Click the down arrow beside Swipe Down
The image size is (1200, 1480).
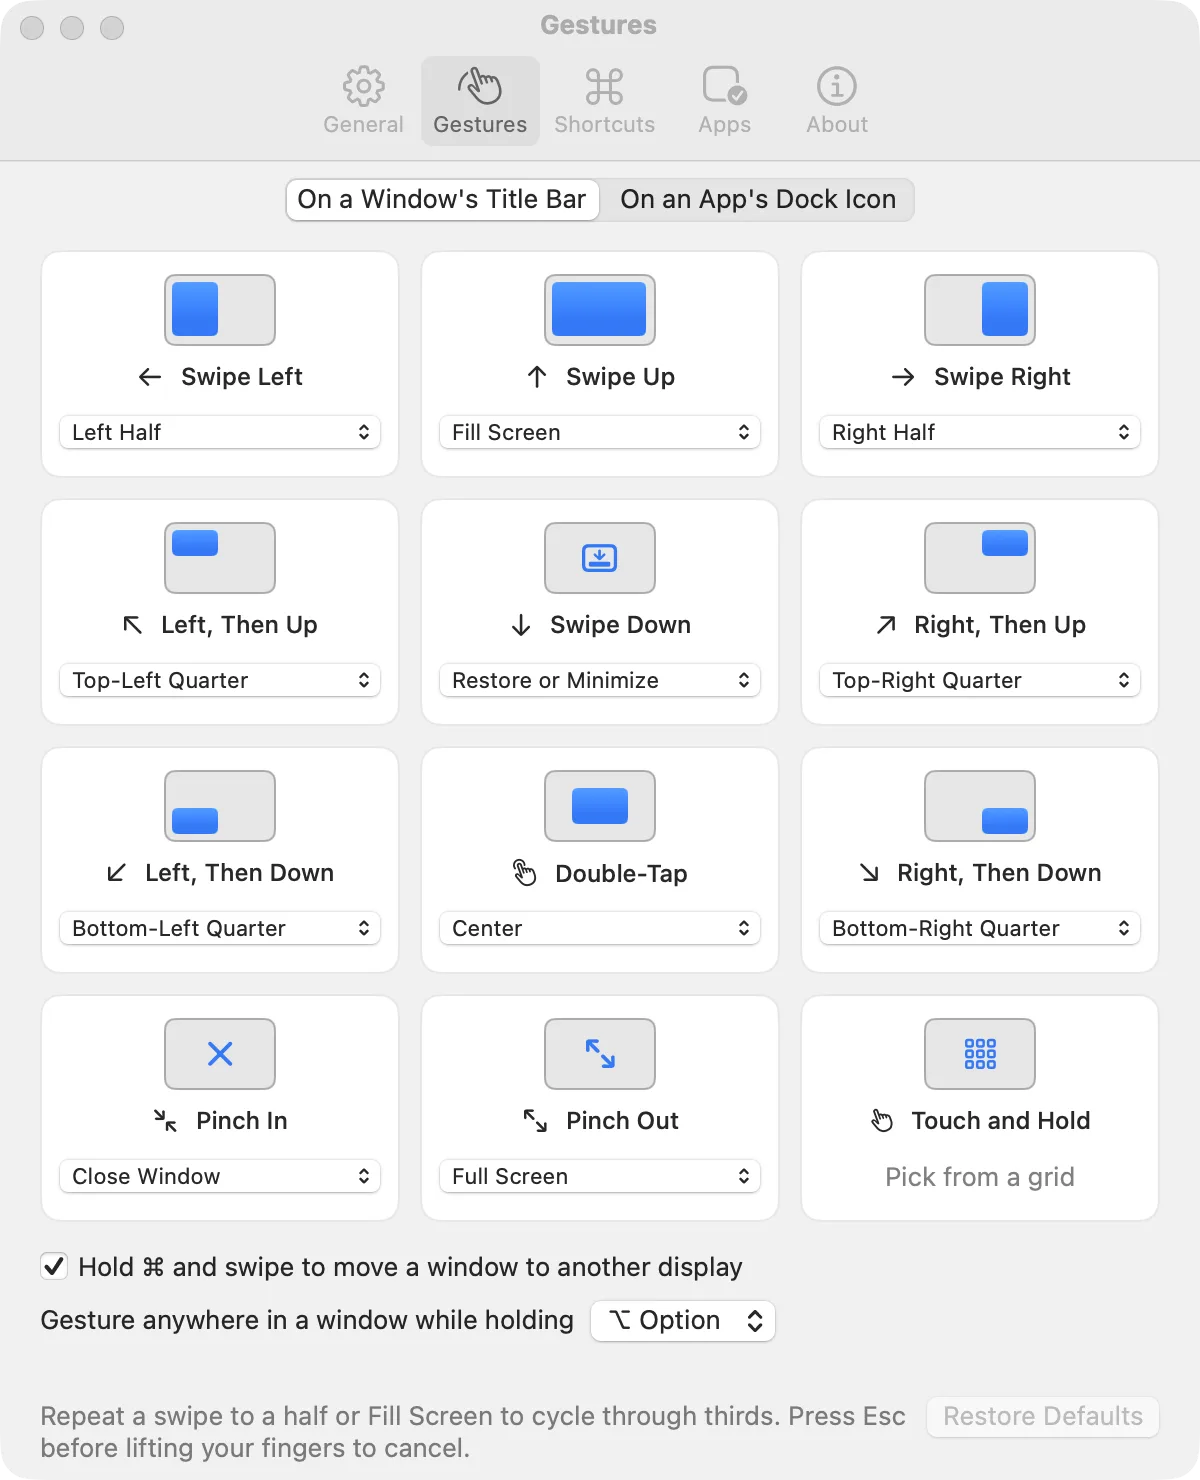click(521, 625)
